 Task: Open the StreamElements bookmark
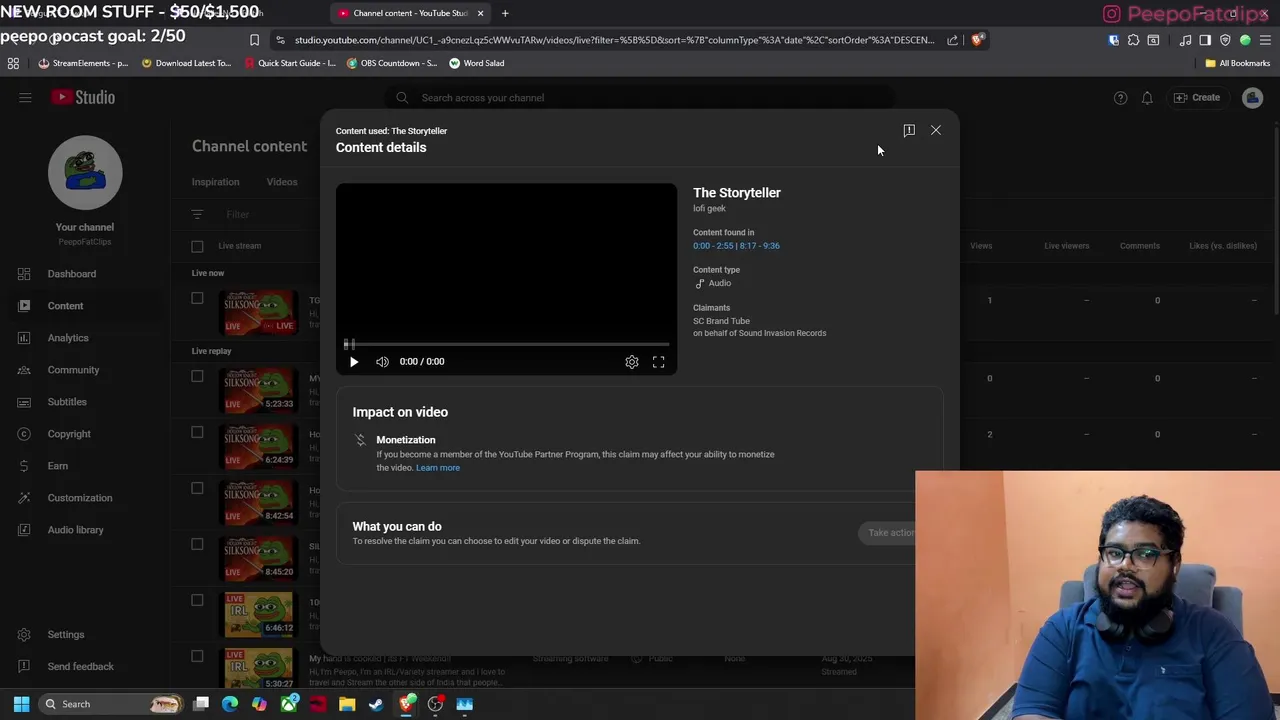83,63
